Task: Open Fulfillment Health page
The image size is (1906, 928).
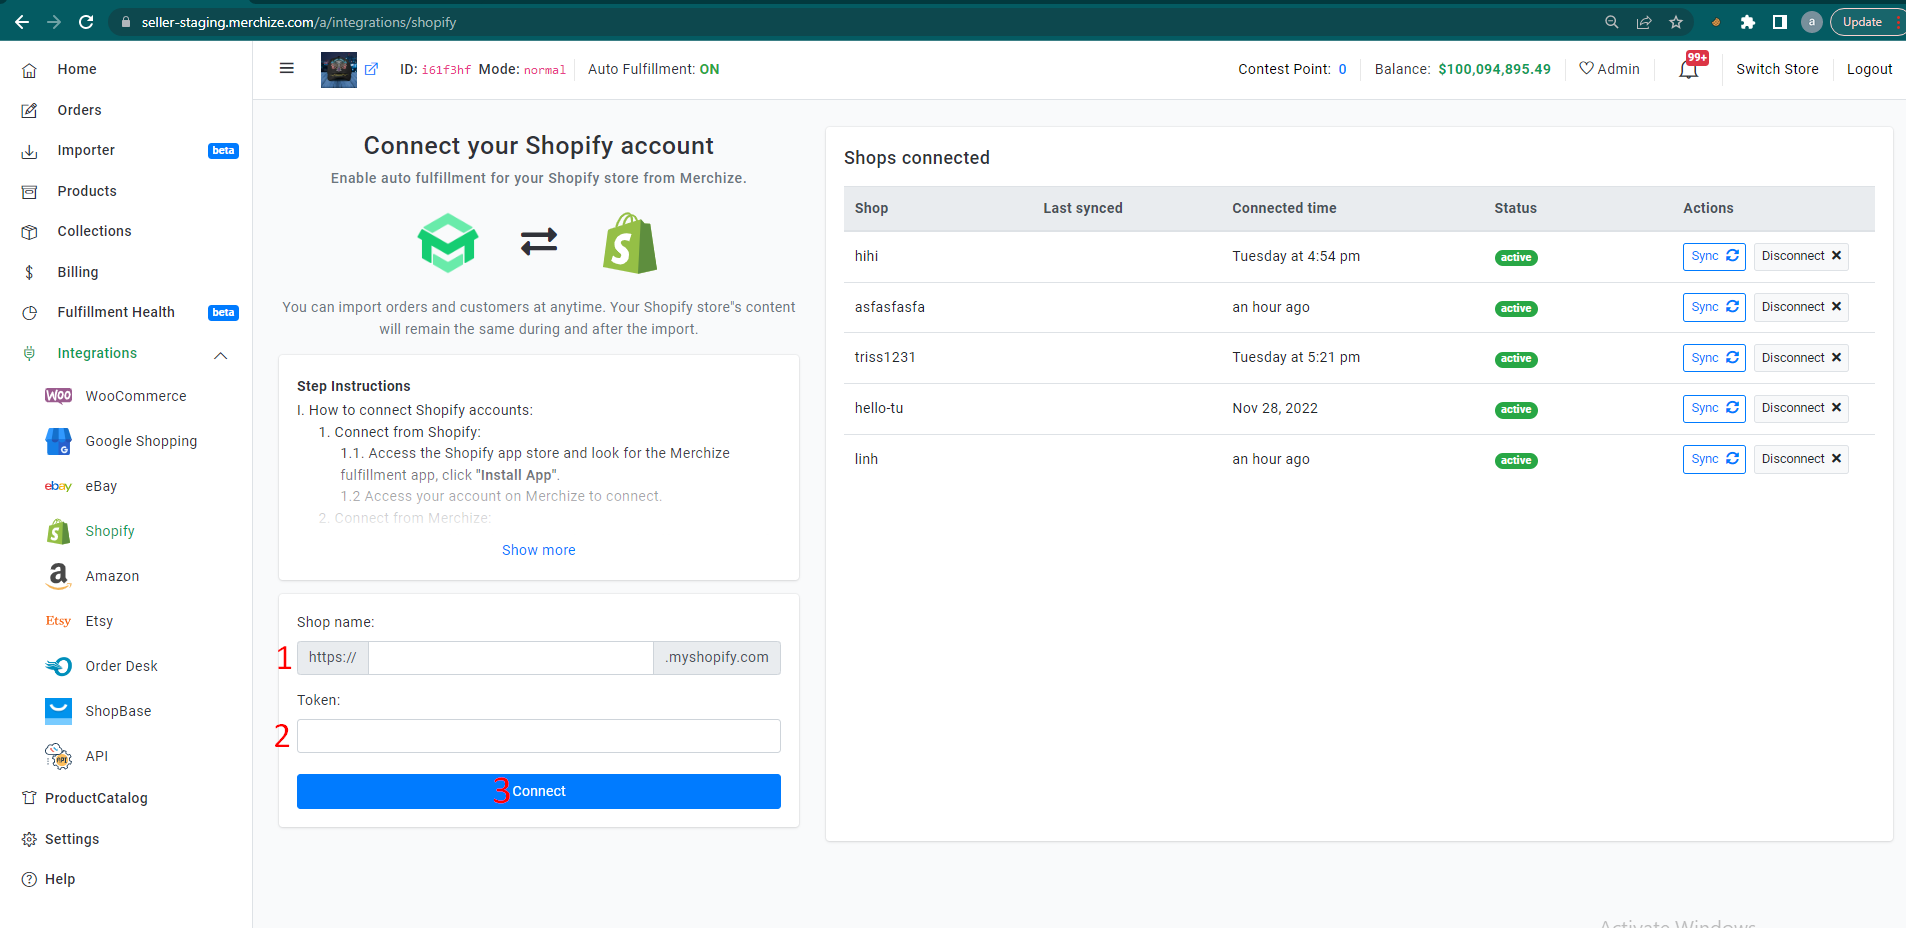Action: pyautogui.click(x=115, y=312)
